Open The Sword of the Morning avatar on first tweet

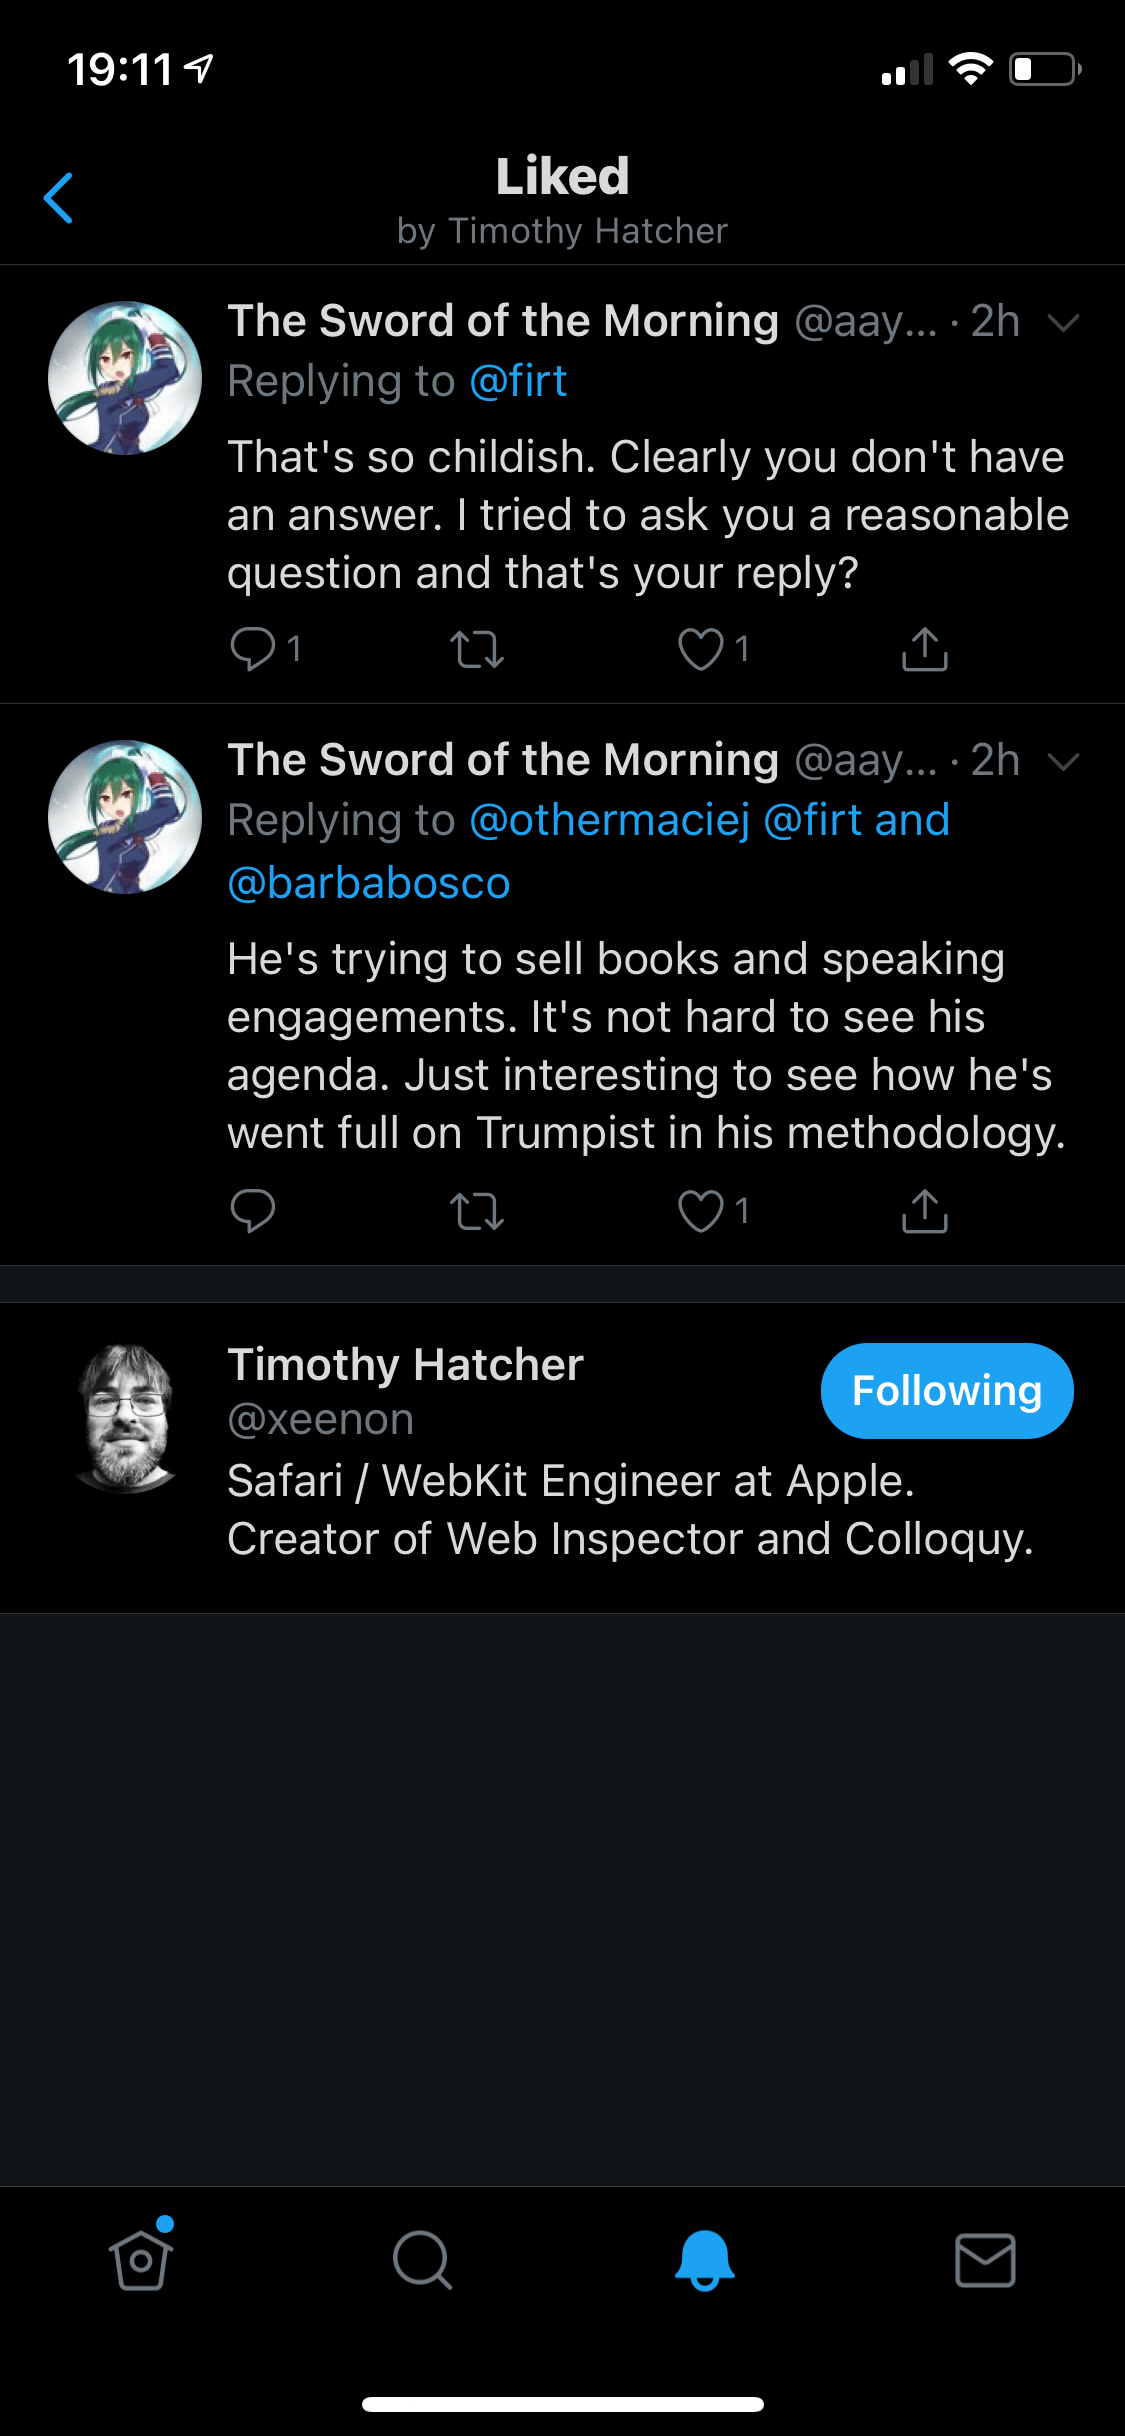tap(125, 378)
